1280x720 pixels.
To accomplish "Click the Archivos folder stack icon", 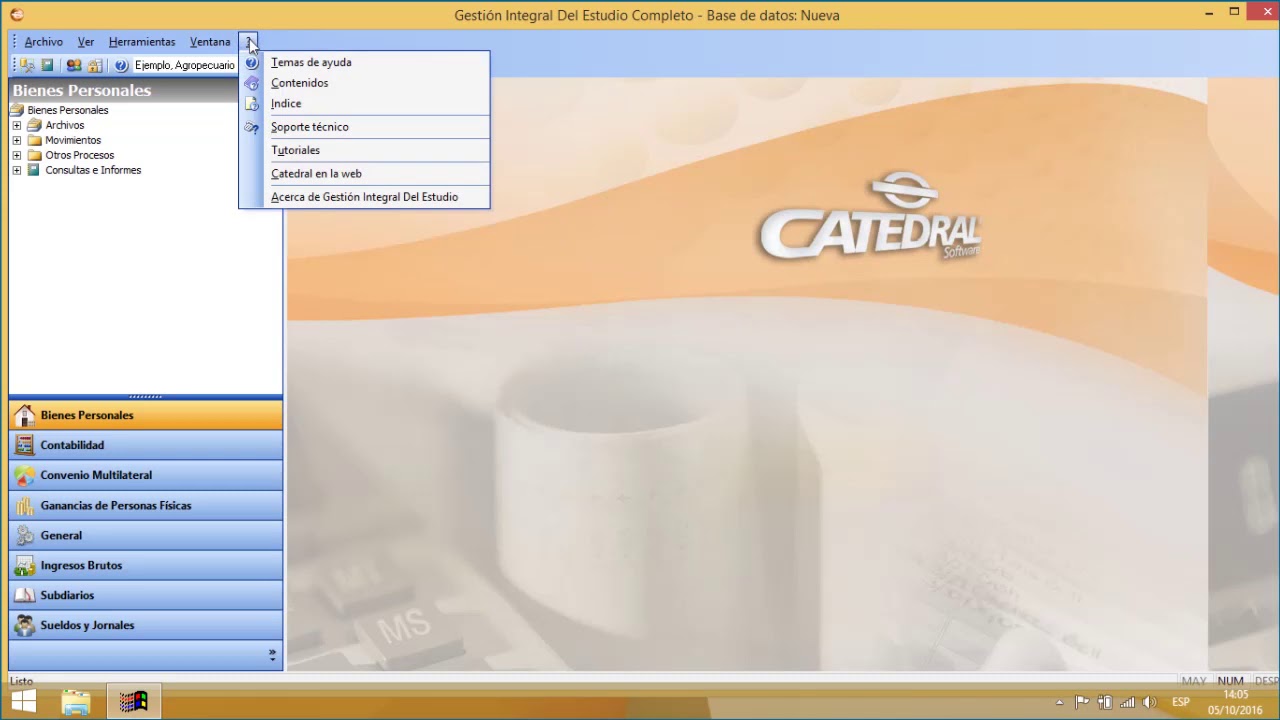I will 34,126.
